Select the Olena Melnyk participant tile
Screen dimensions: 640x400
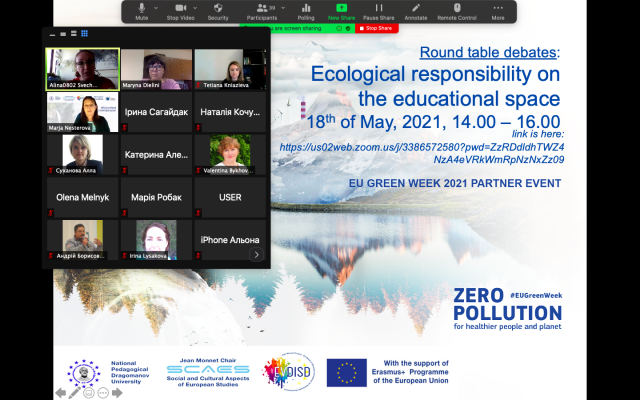click(82, 197)
